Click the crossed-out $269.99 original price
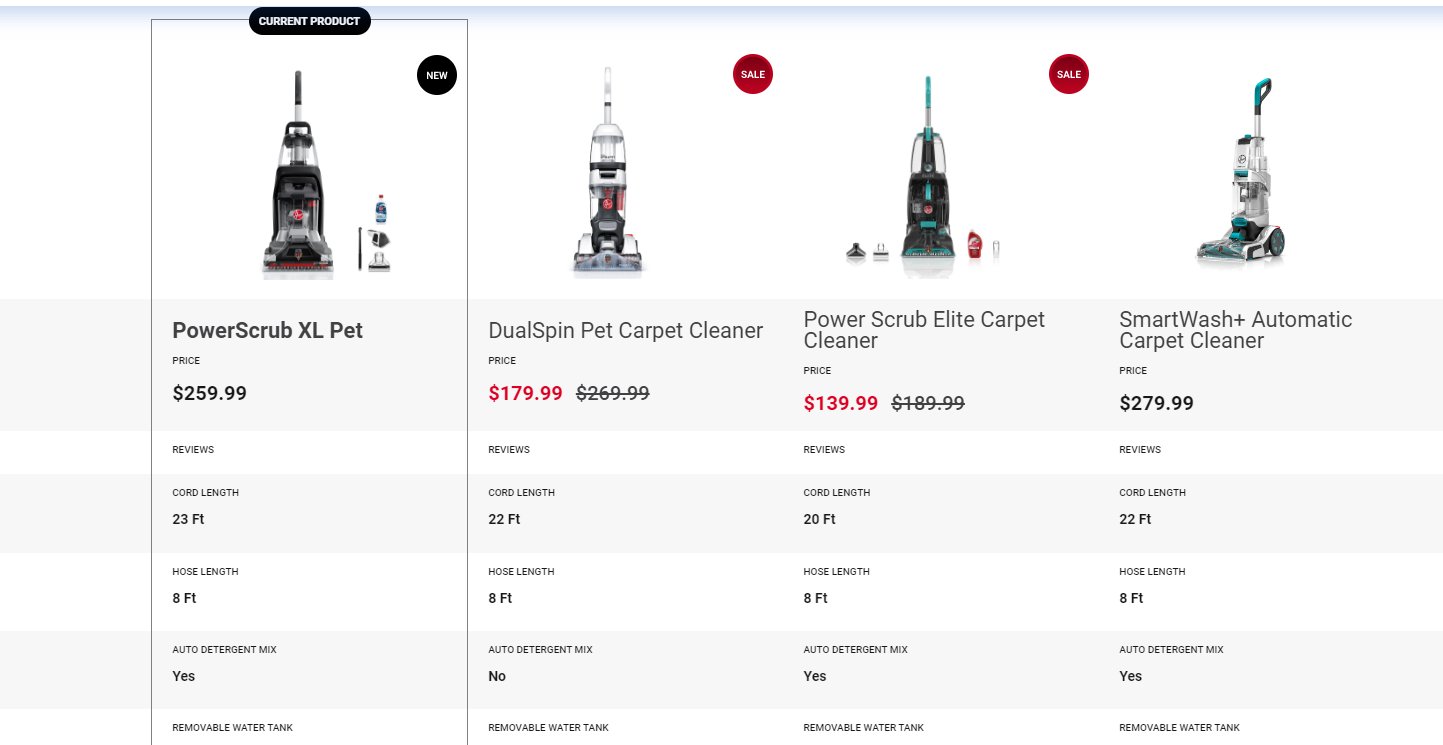Image resolution: width=1443 pixels, height=745 pixels. click(612, 394)
